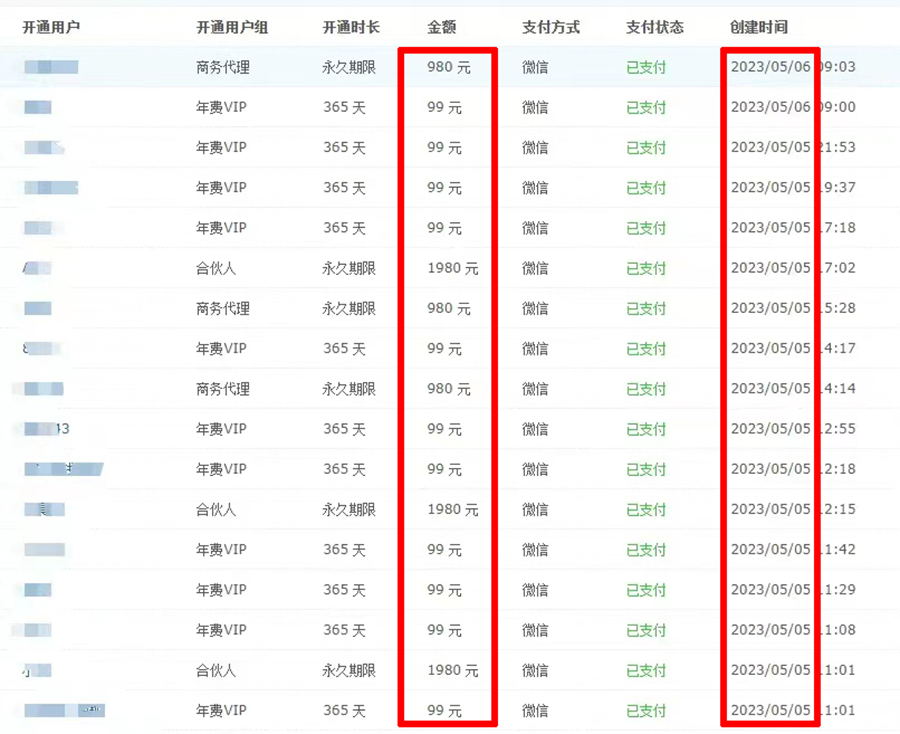
Task: Click 已支付 status in the 09:00 row
Action: pos(646,108)
